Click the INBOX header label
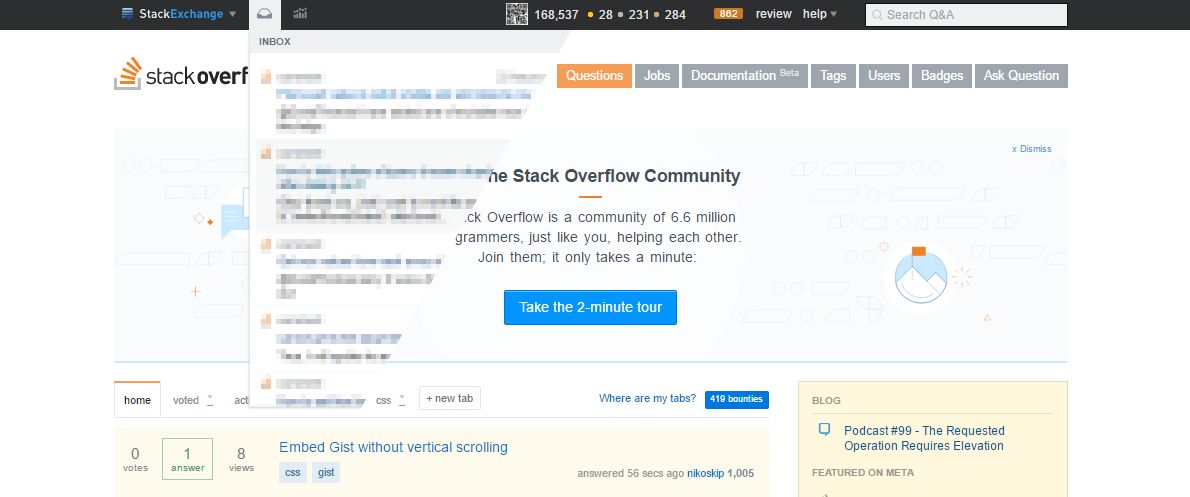 pyautogui.click(x=275, y=42)
